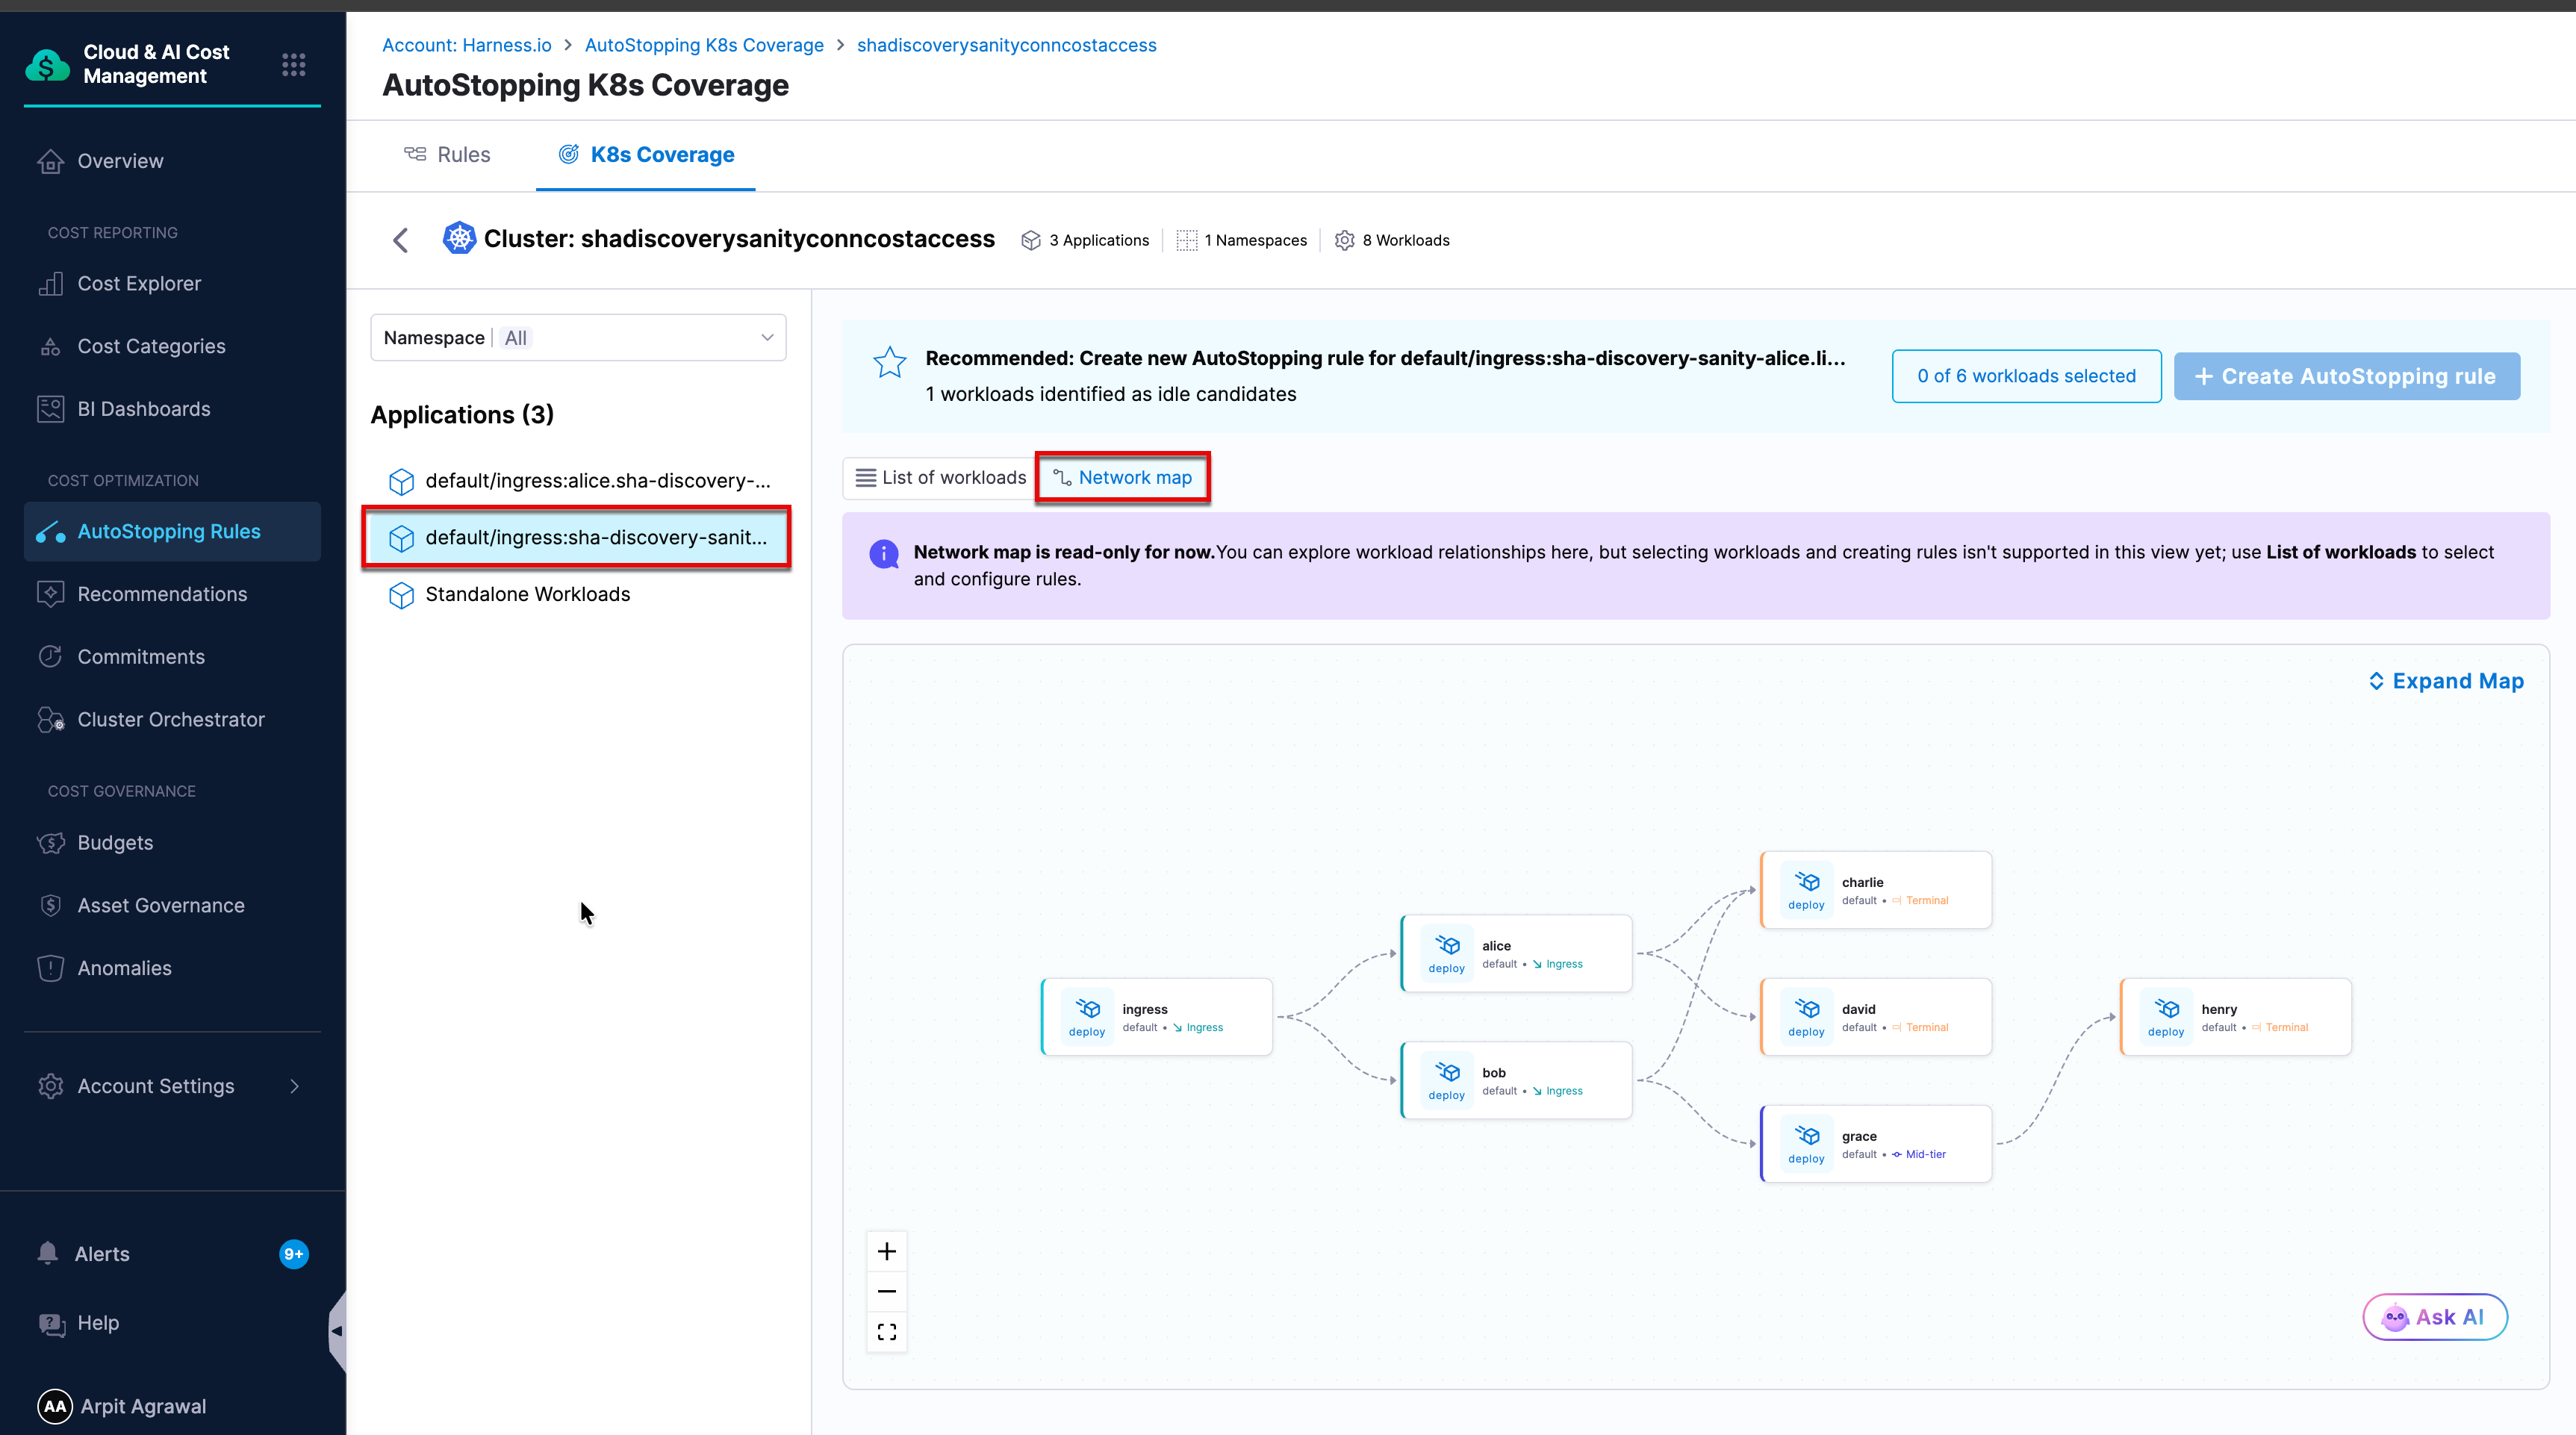The image size is (2576, 1435).
Task: Switch to the Rules tab
Action: click(x=447, y=155)
